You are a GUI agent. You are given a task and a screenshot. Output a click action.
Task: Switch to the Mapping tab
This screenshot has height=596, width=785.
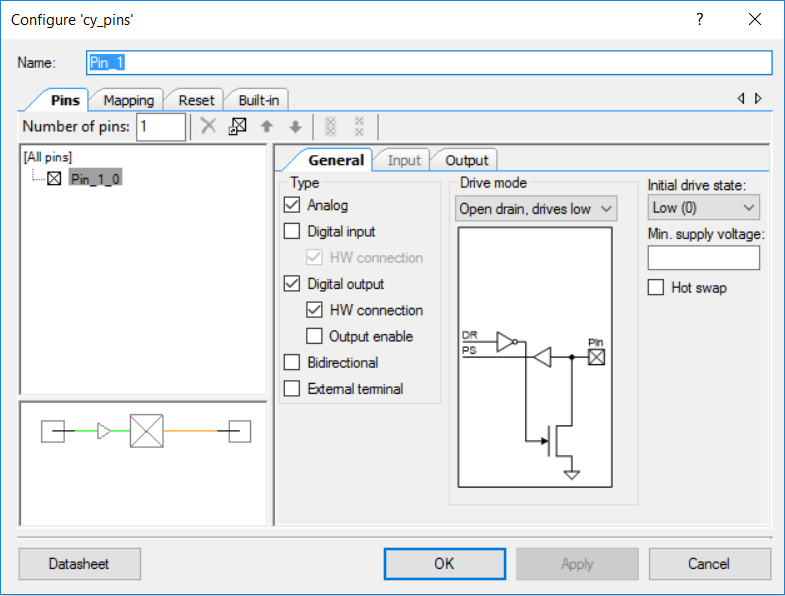129,100
